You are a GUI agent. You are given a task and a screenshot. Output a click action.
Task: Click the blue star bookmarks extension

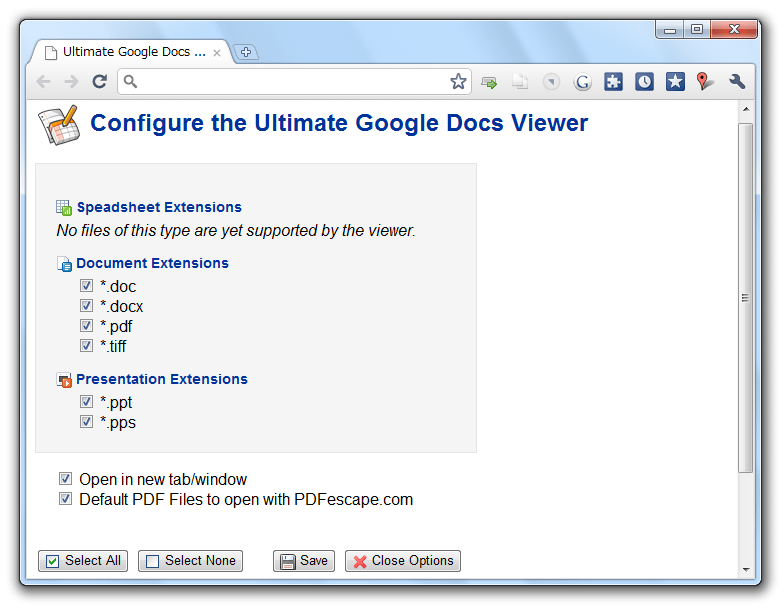pyautogui.click(x=675, y=82)
